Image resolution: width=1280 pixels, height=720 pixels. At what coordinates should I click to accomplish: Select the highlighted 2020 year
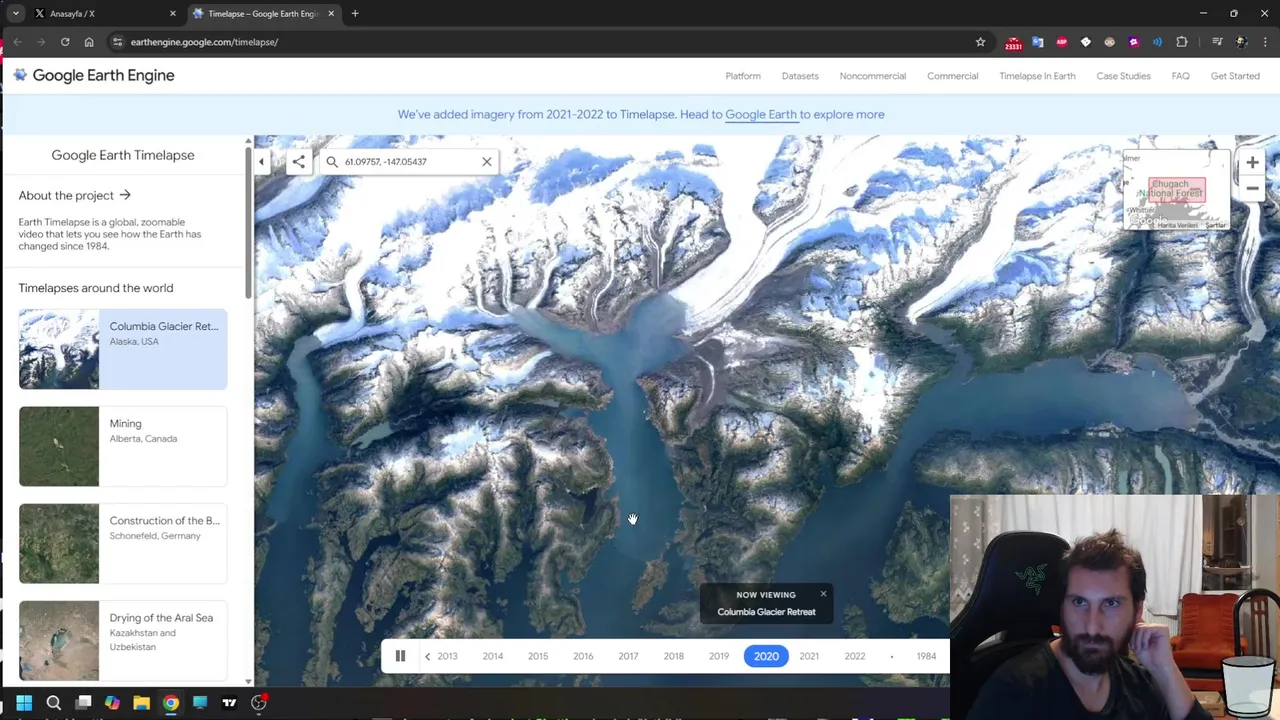766,656
